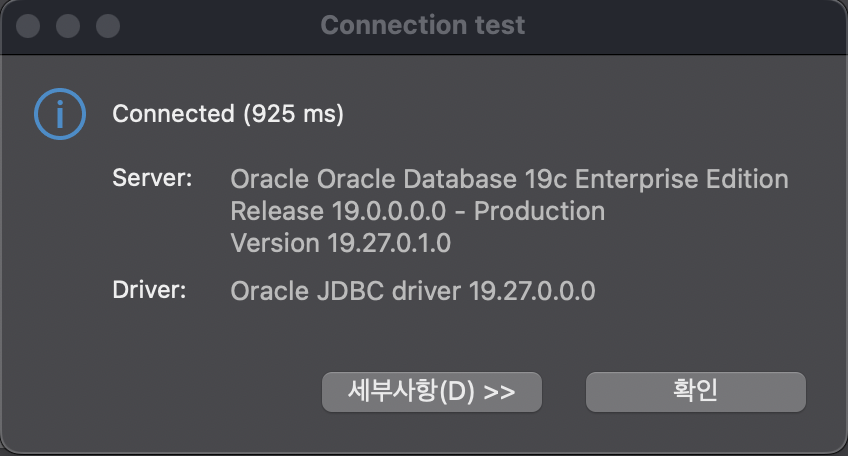Click the Enterprise Edition words
Screen dimensions: 848x456
(681, 179)
